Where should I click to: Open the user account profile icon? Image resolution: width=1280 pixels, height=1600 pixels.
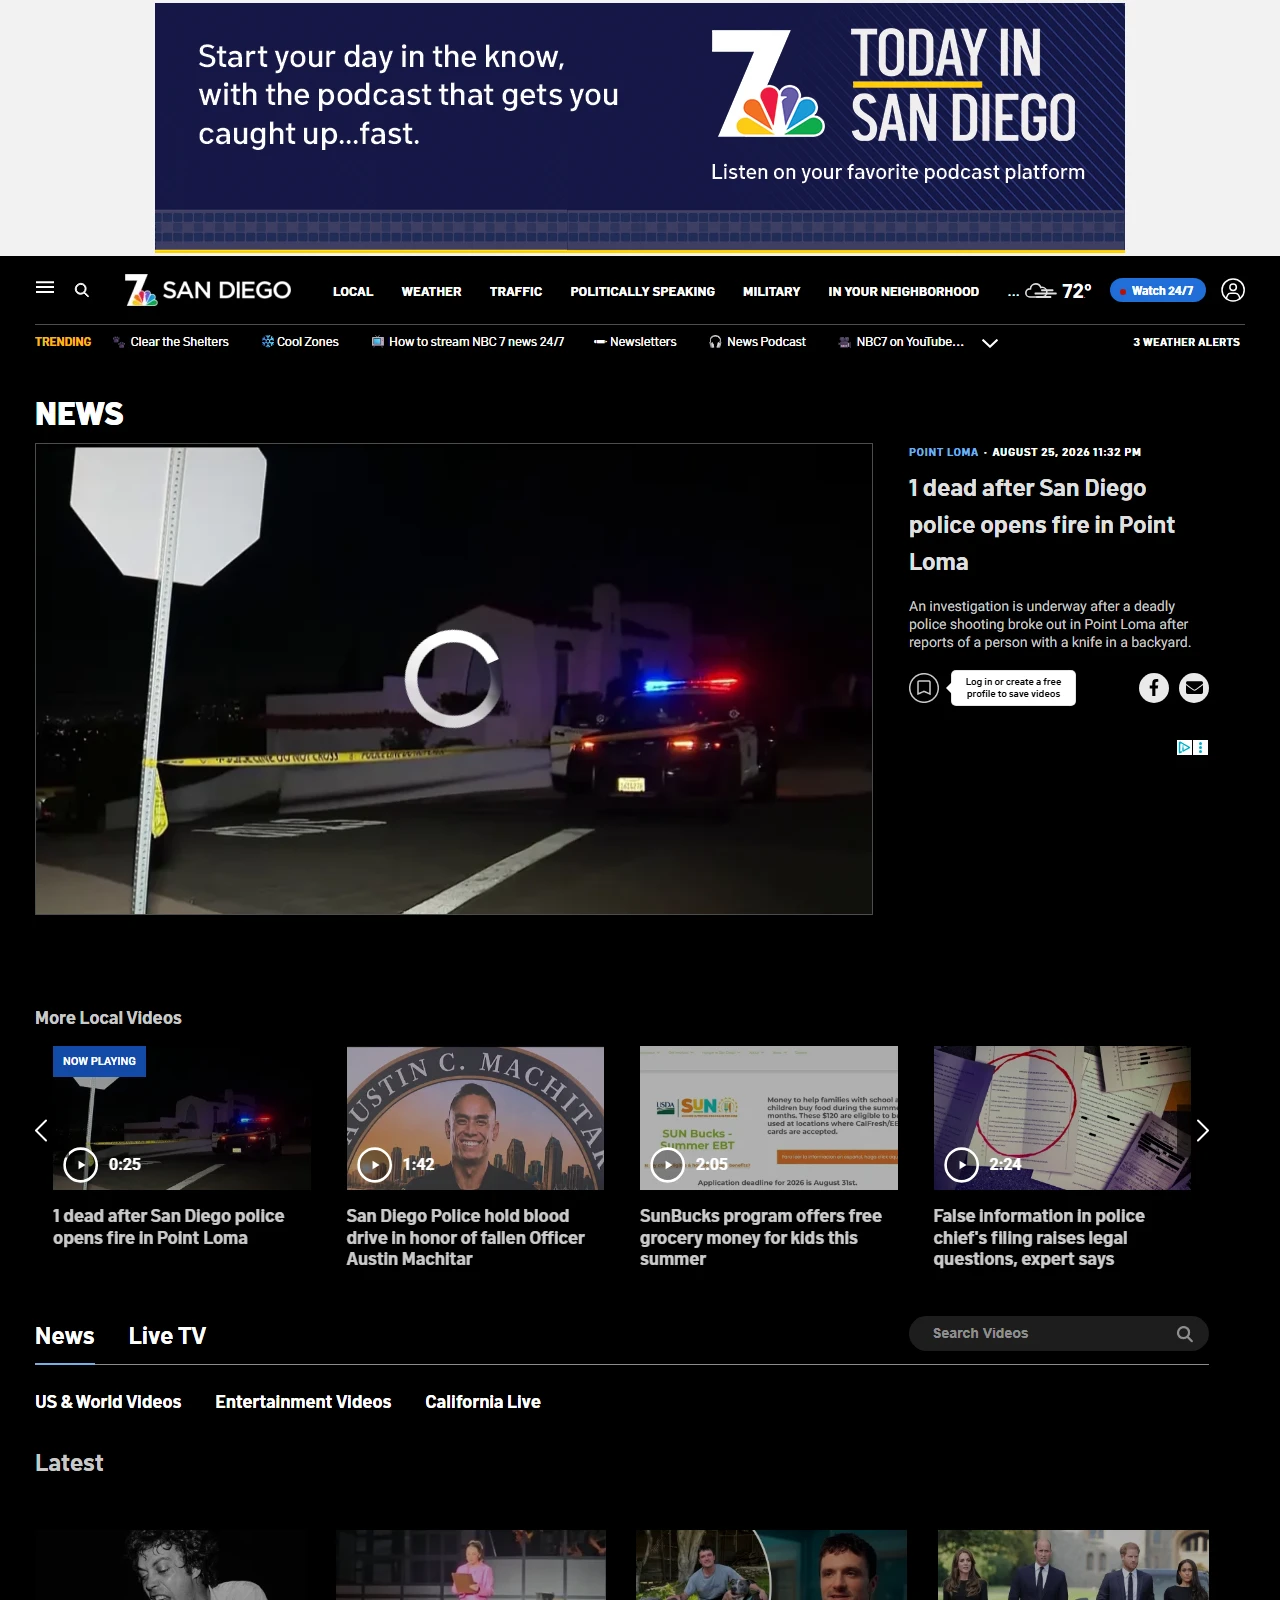(x=1233, y=290)
